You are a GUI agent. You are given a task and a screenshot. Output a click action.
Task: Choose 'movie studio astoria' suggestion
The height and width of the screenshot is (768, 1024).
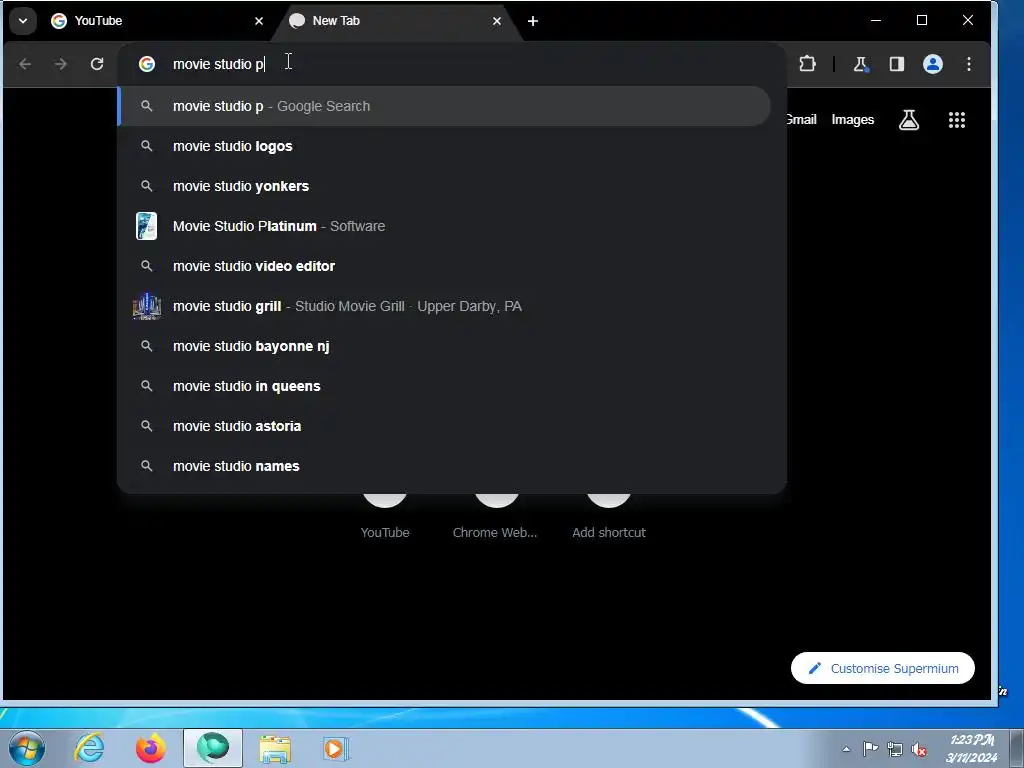pos(444,426)
